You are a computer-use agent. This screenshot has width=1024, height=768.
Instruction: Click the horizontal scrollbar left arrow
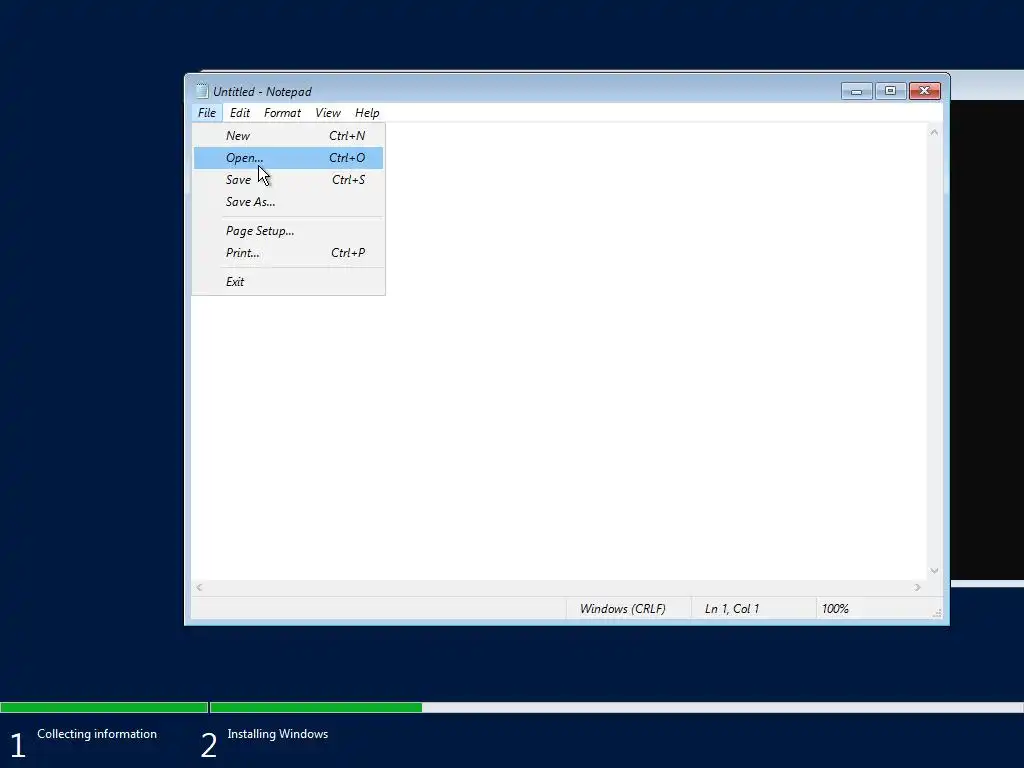click(x=199, y=587)
